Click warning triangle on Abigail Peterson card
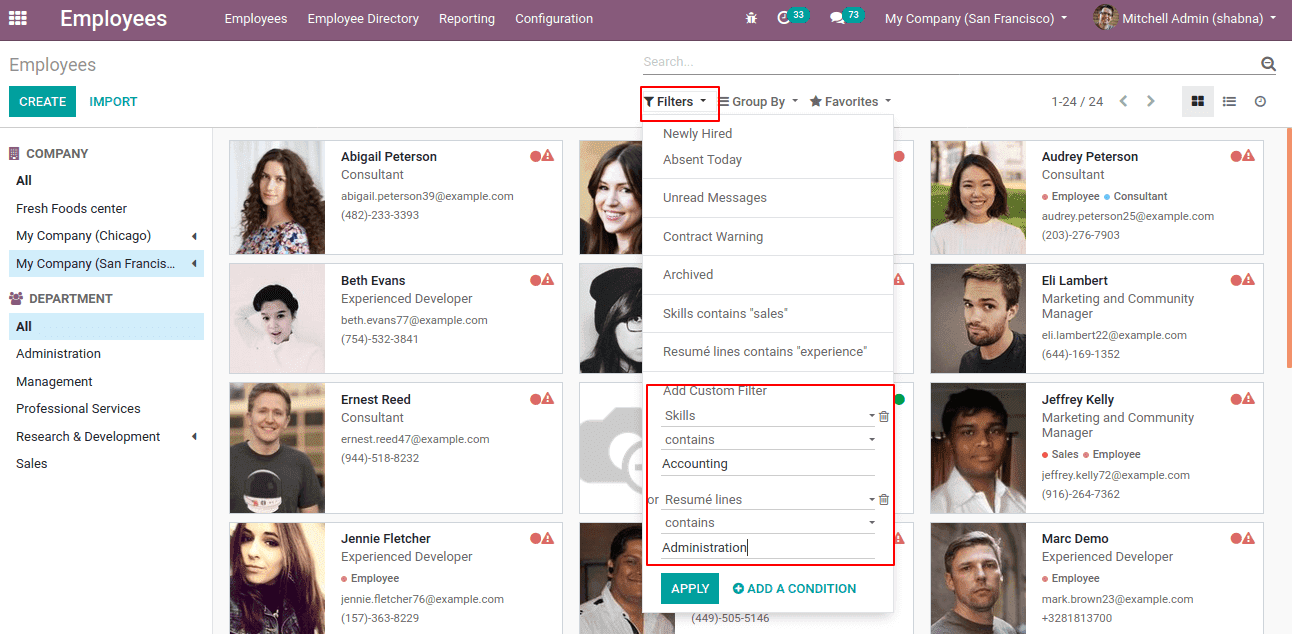This screenshot has width=1292, height=634. tap(548, 156)
